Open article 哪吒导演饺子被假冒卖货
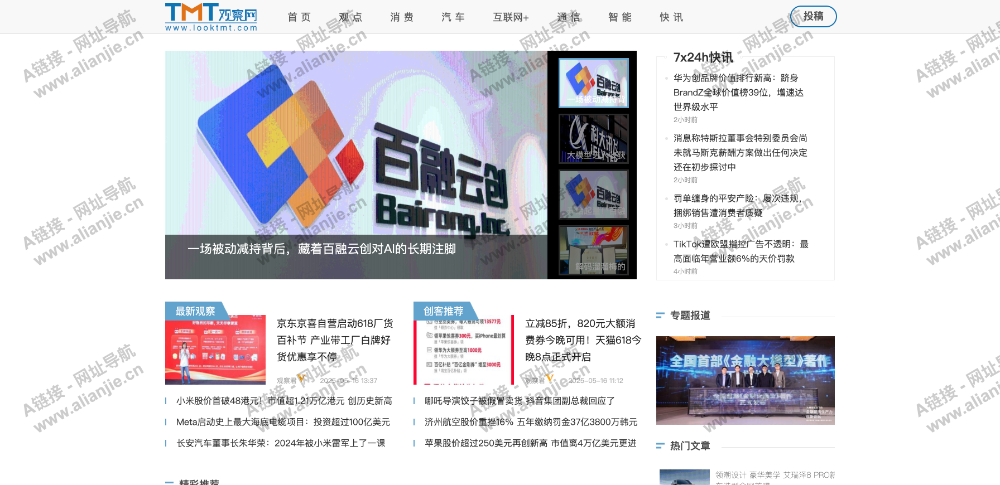 (520, 401)
